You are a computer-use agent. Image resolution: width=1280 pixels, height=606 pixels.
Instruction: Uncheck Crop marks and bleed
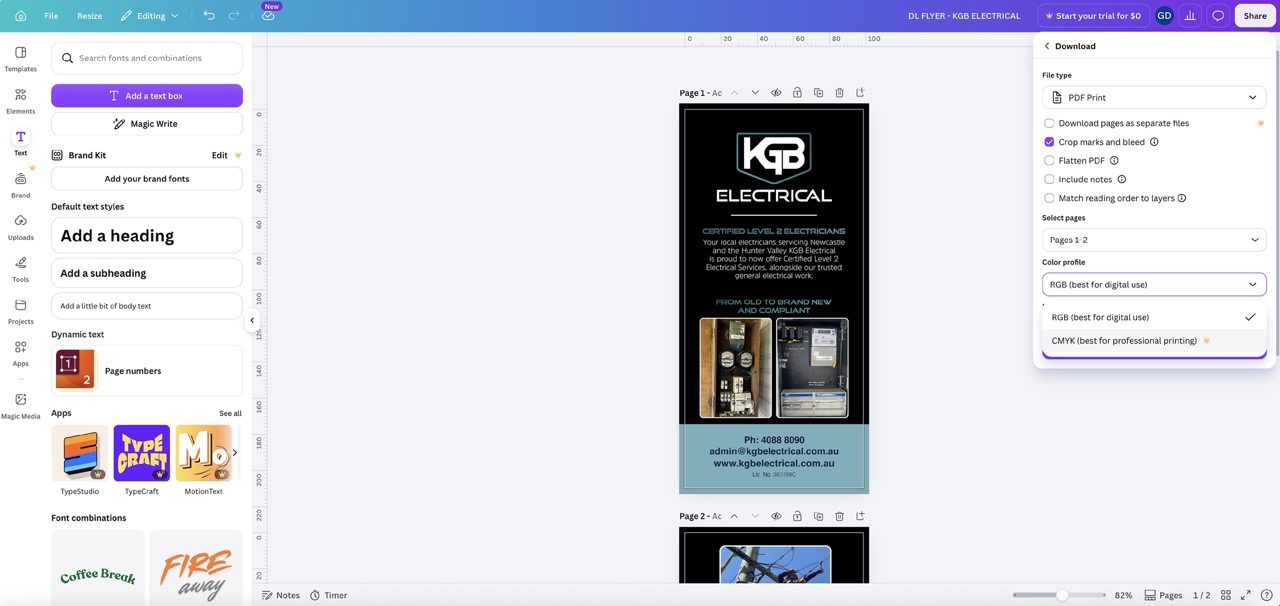click(x=1049, y=142)
